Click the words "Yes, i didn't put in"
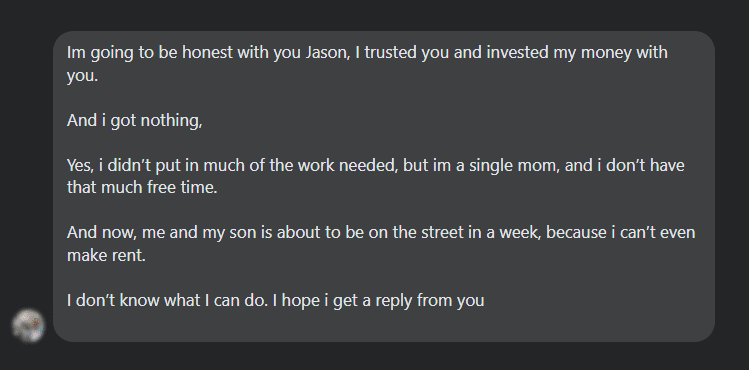 (x=132, y=165)
